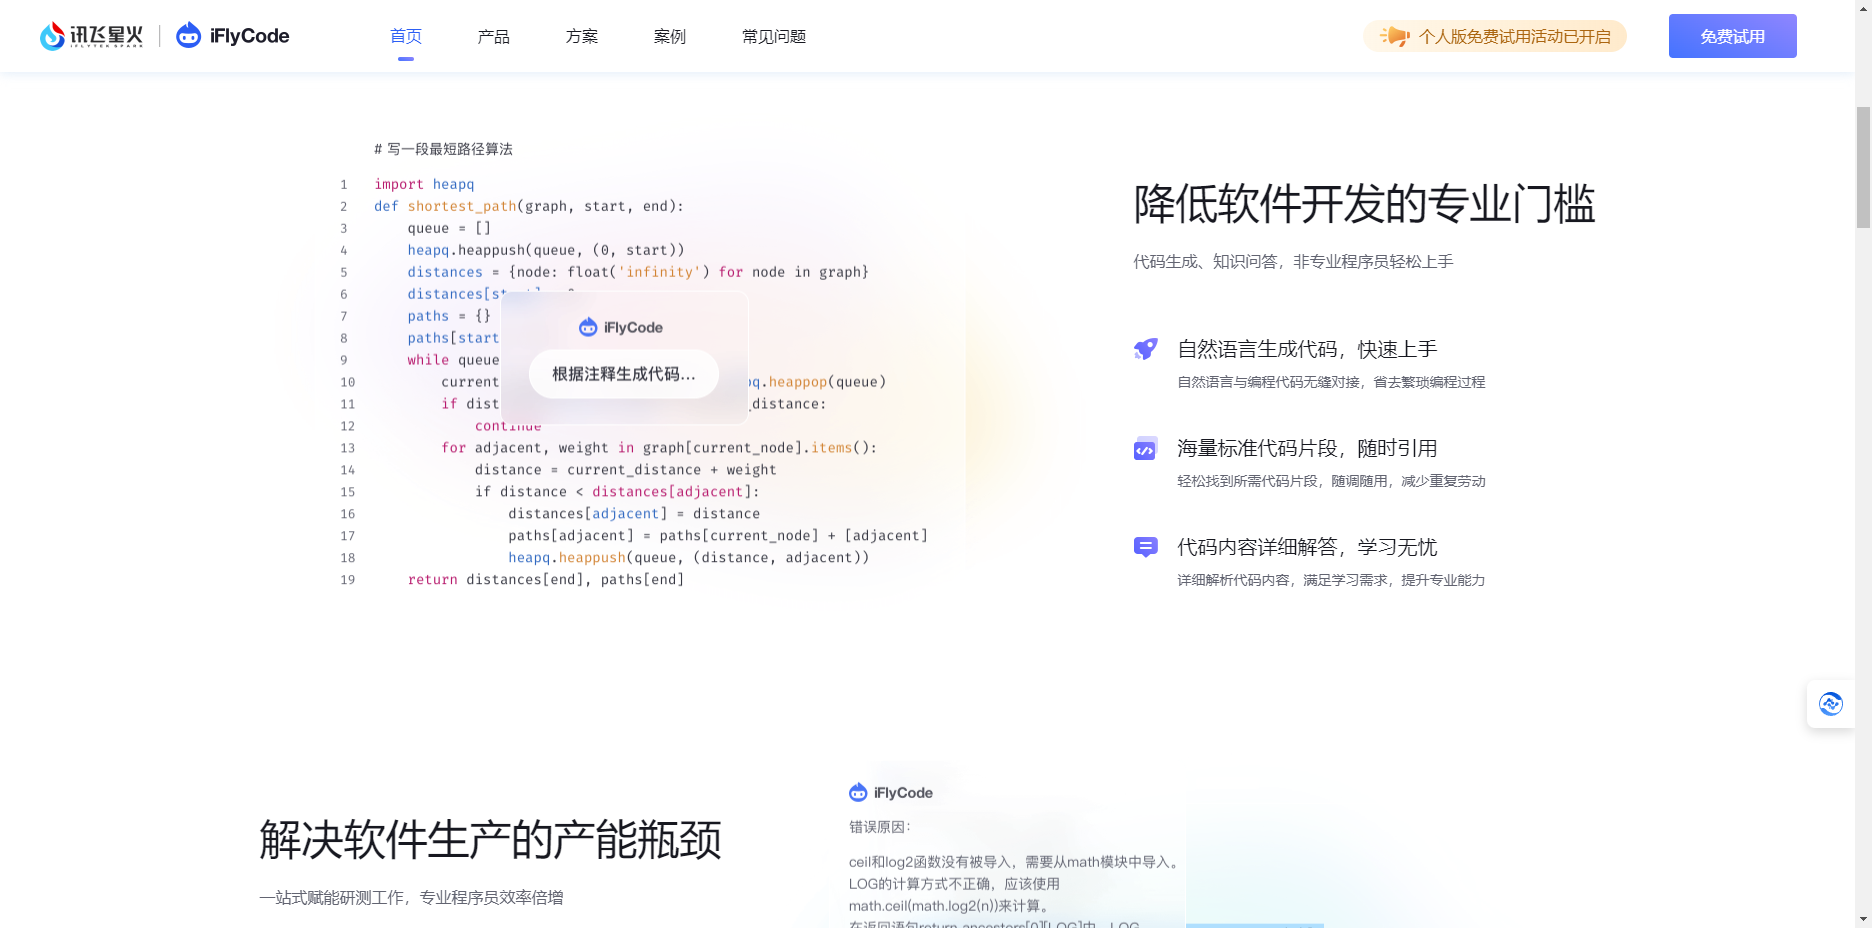
Task: Click the active 首页 tab
Action: [406, 36]
